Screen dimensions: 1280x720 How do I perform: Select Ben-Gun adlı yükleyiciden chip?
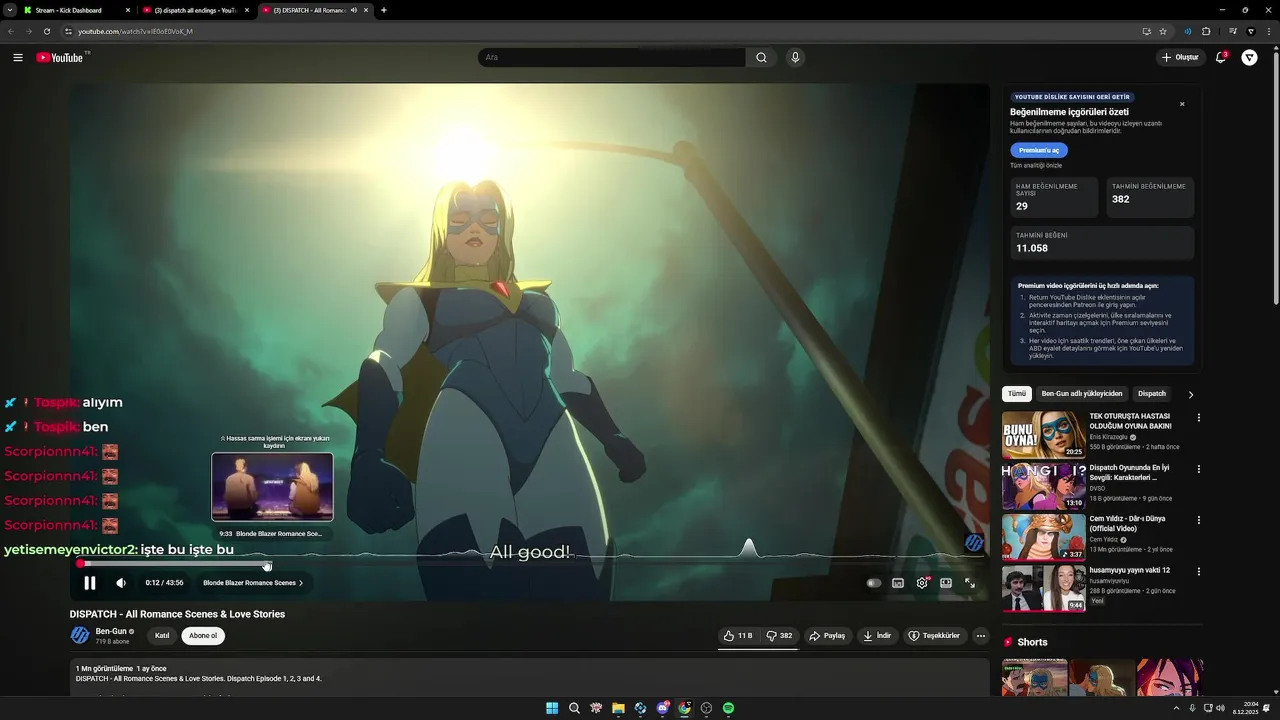coord(1082,394)
